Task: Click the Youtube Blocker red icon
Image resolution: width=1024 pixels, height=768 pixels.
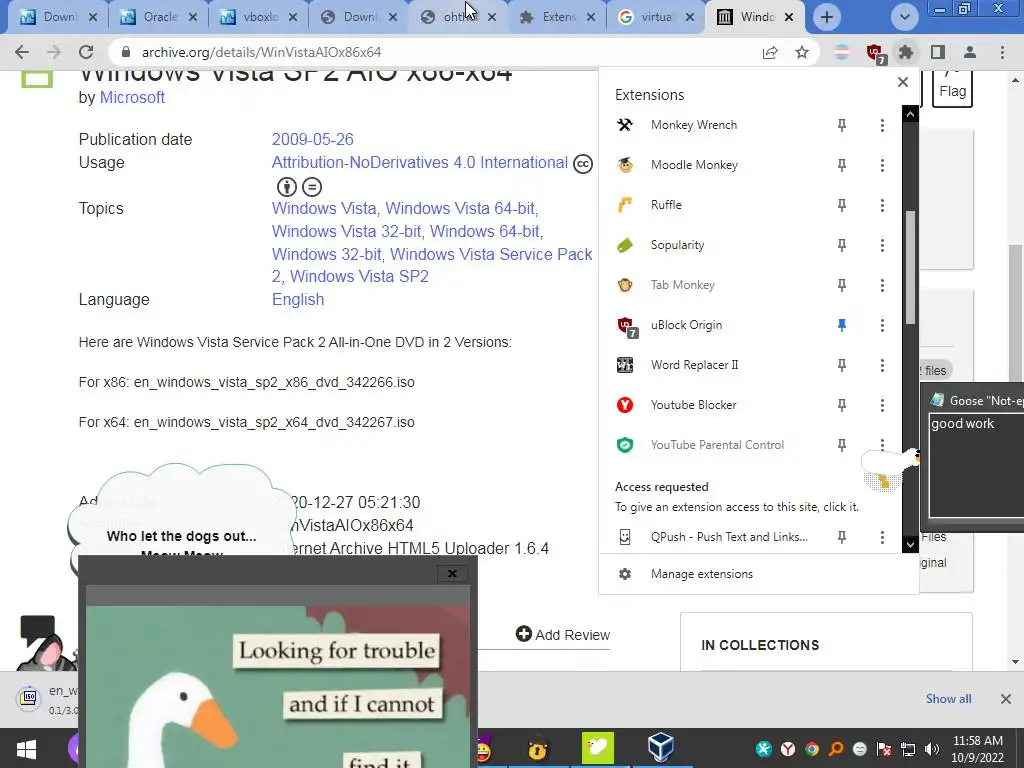Action: pos(625,405)
